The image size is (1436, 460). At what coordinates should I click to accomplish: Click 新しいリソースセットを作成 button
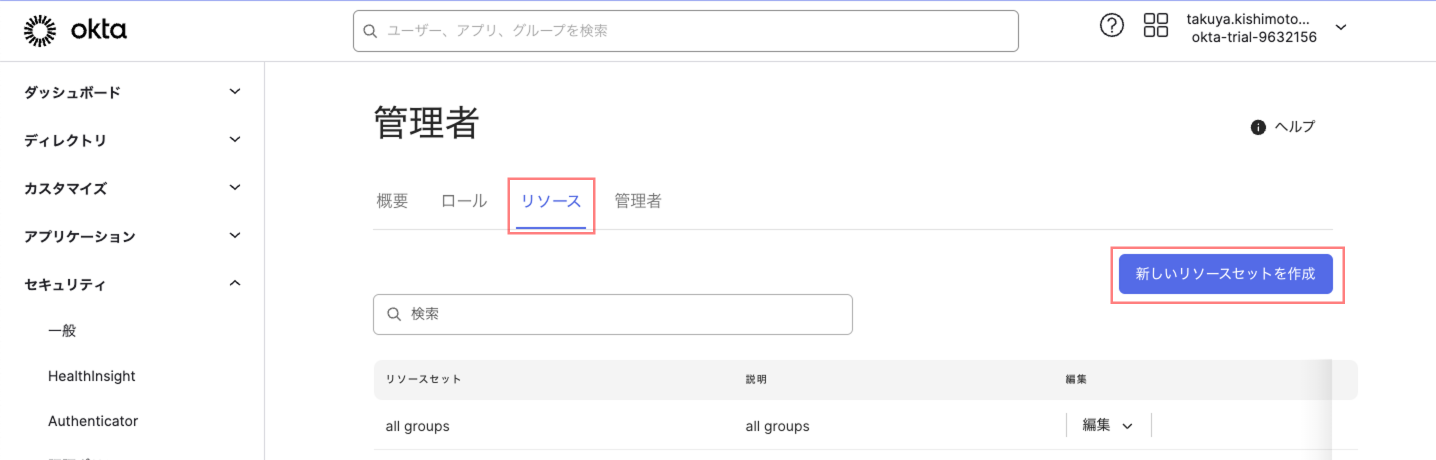tap(1225, 274)
